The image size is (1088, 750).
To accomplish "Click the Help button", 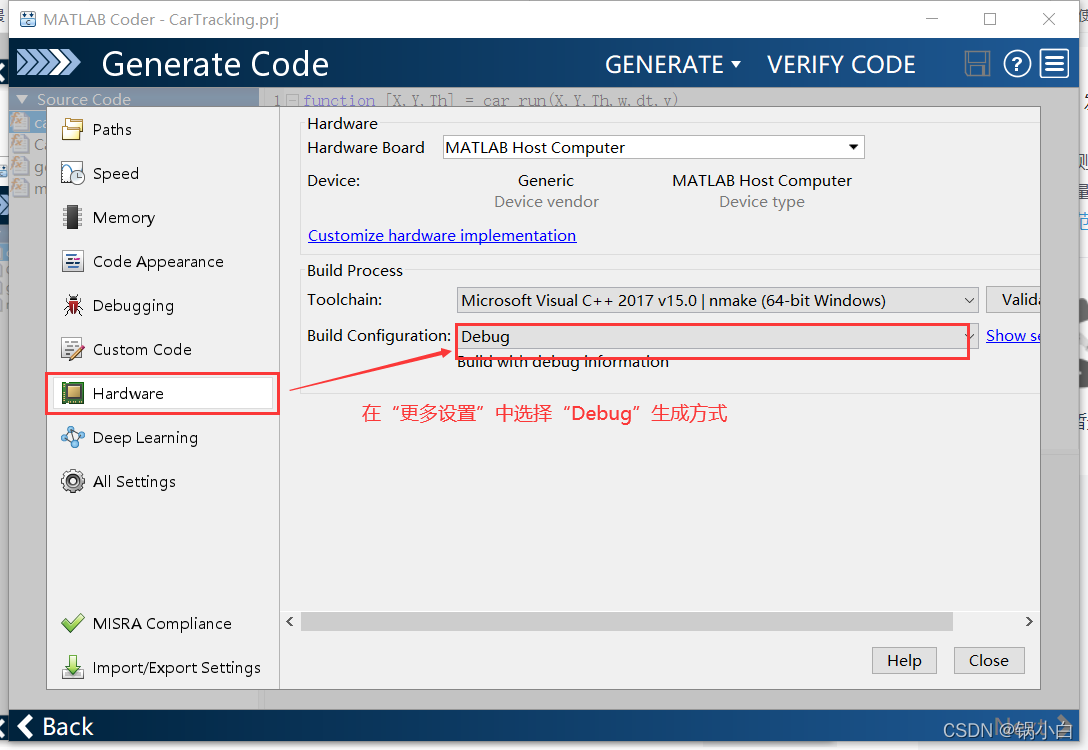I will click(904, 660).
